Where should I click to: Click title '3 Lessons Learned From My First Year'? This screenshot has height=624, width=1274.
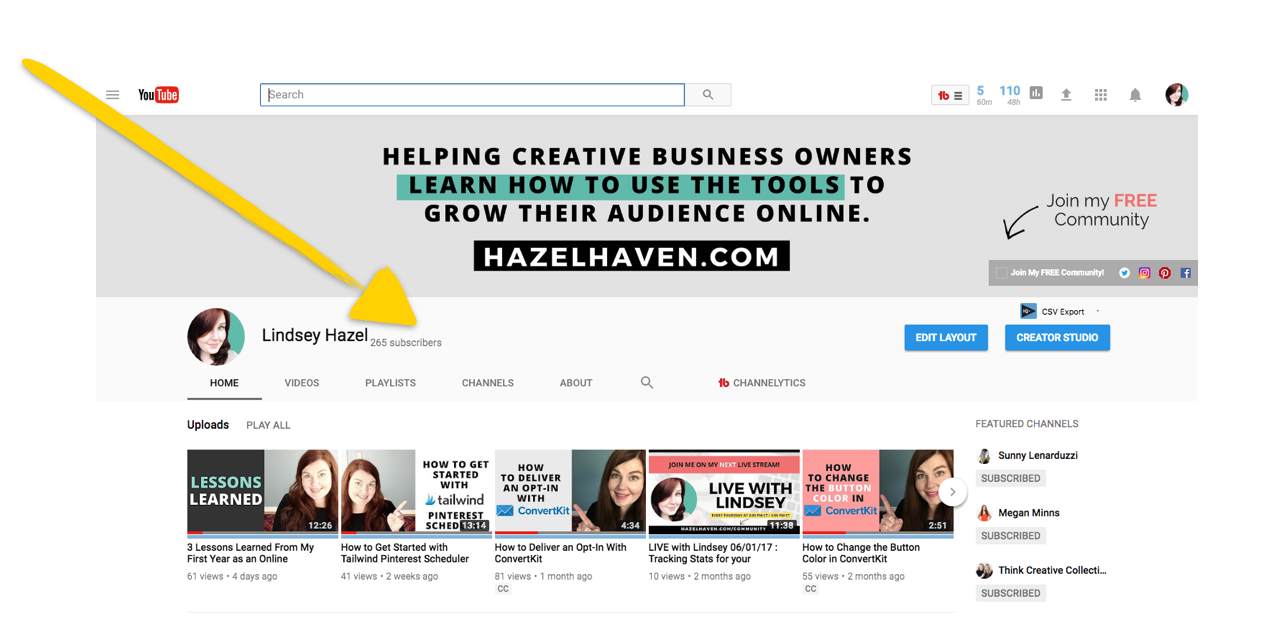(251, 553)
